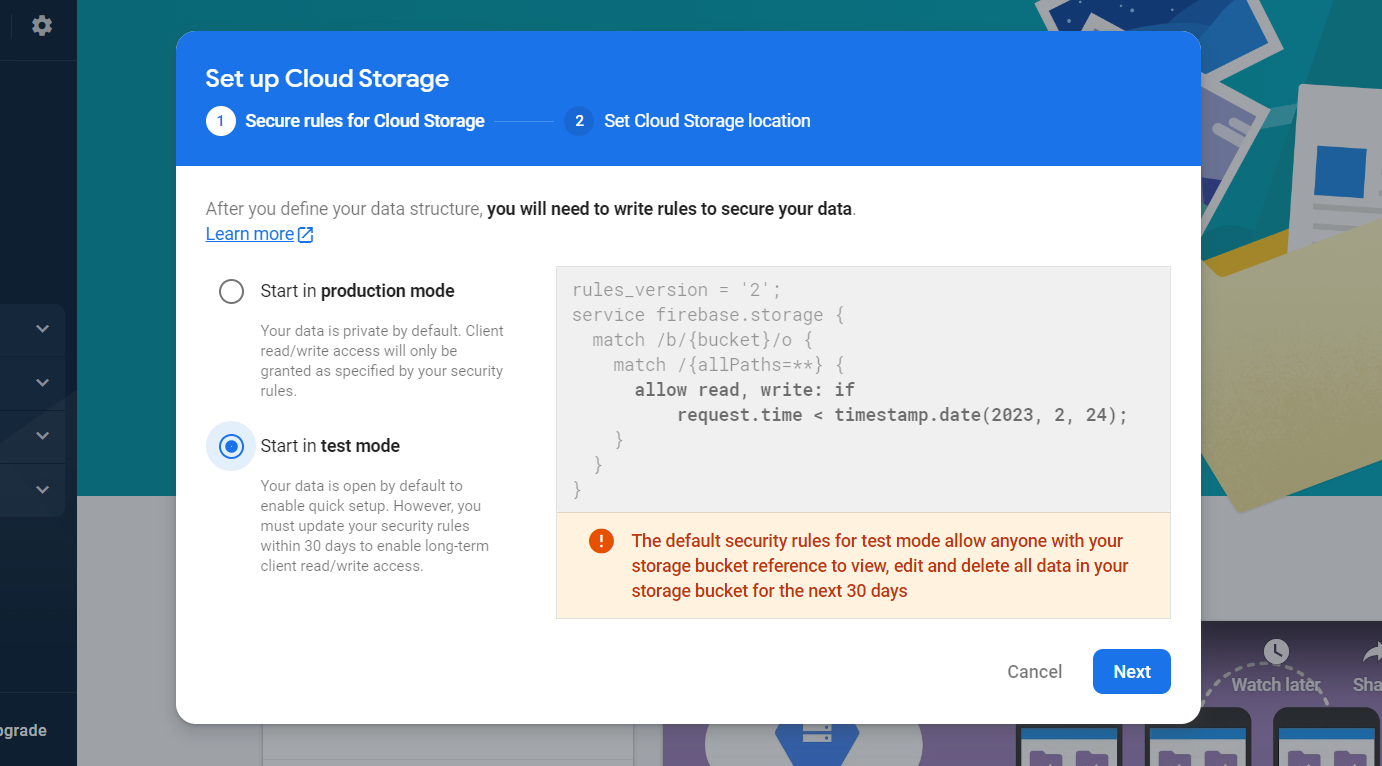Image resolution: width=1382 pixels, height=766 pixels.
Task: Click the "allow read, write: if" code line
Action: tap(745, 390)
